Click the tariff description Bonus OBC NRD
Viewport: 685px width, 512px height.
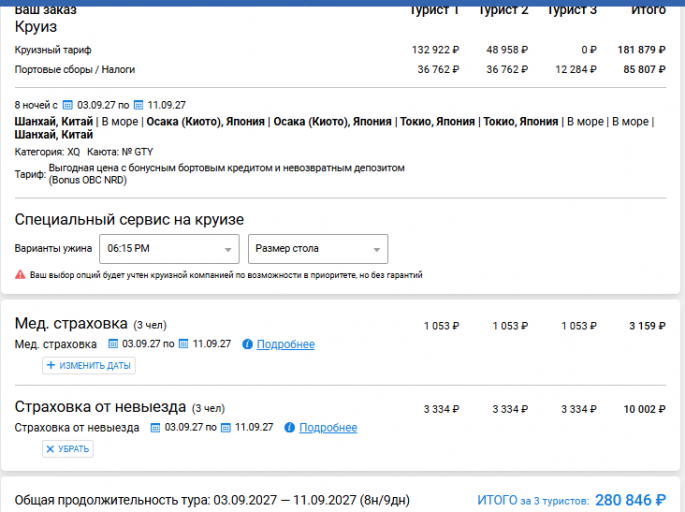[x=226, y=174]
